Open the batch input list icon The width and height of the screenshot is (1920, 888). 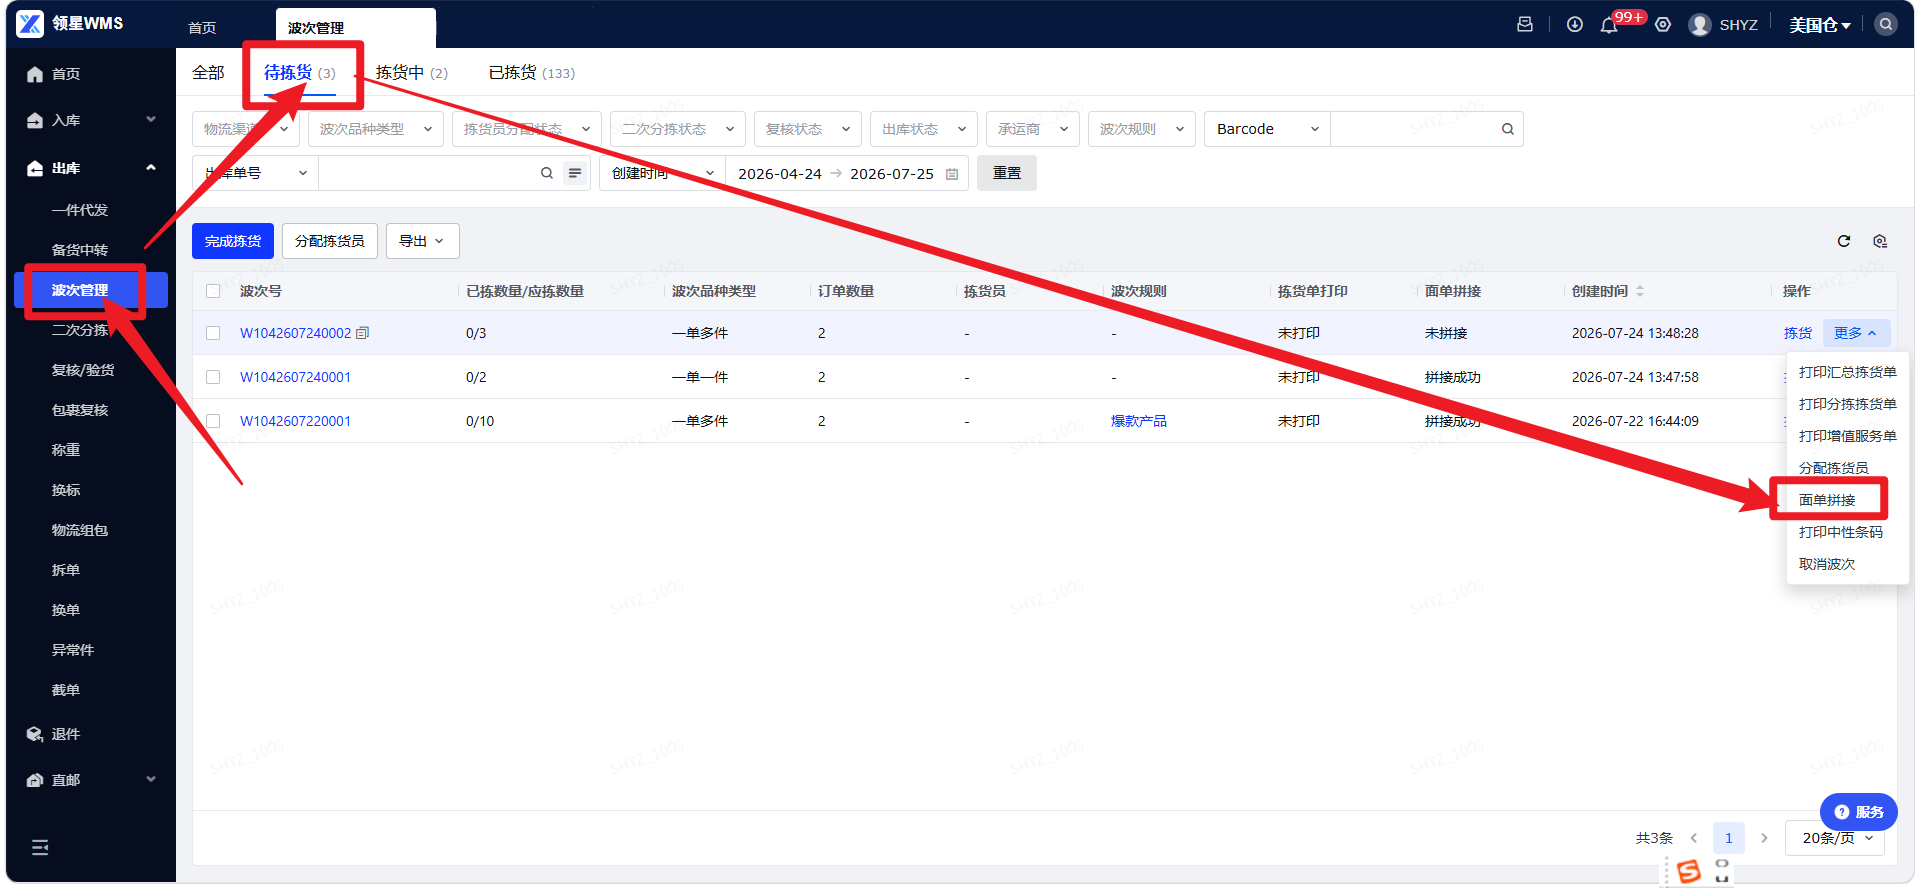(575, 173)
